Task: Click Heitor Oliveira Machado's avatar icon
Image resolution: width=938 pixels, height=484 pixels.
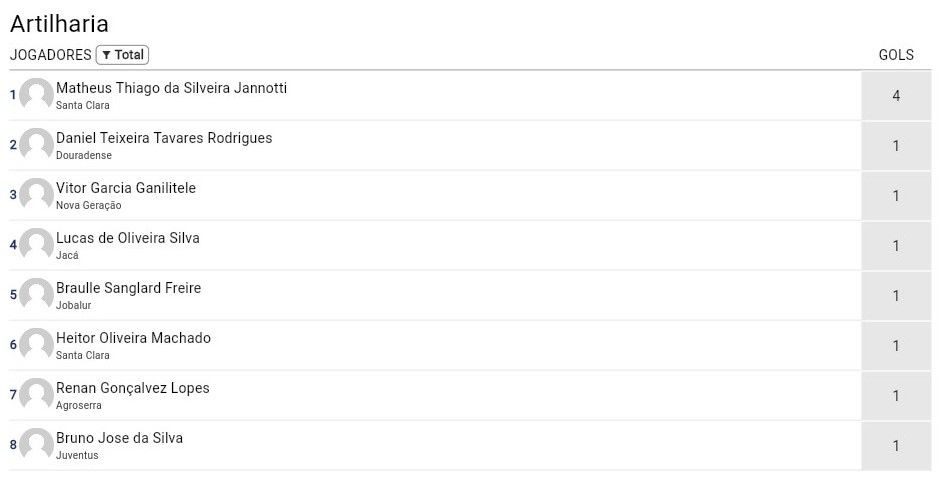Action: click(x=36, y=345)
